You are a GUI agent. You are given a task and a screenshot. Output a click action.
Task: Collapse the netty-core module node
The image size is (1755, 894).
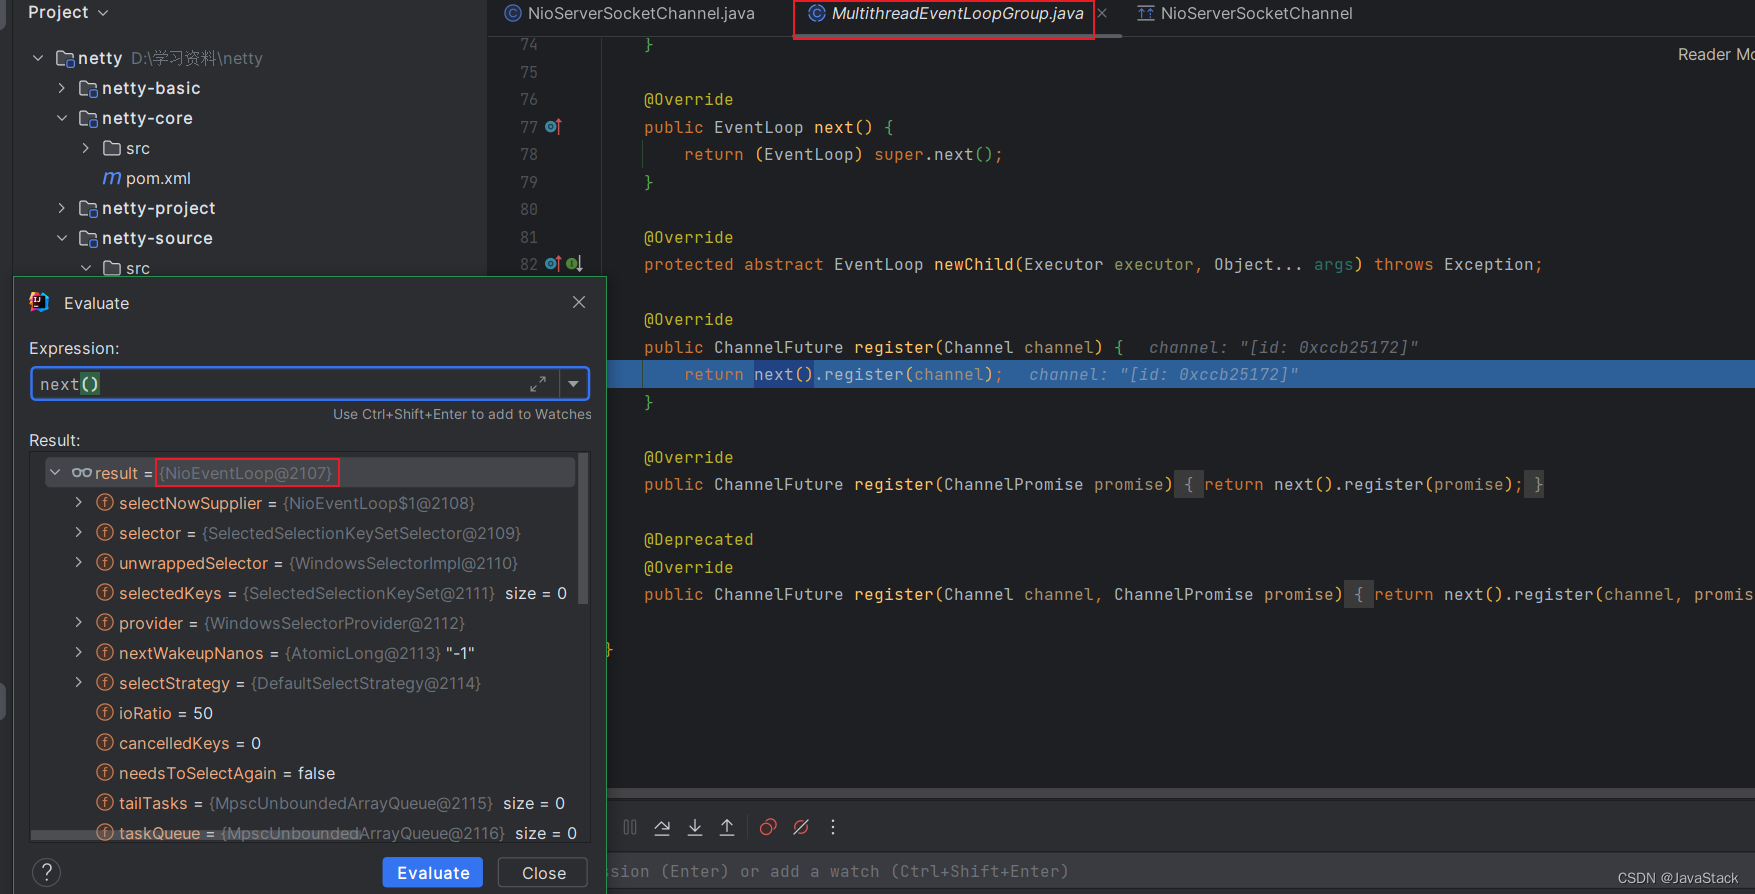[62, 118]
